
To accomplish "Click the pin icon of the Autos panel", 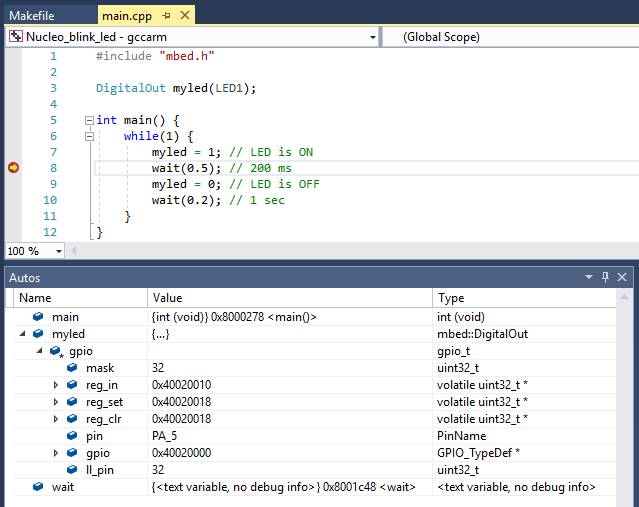I will [605, 277].
